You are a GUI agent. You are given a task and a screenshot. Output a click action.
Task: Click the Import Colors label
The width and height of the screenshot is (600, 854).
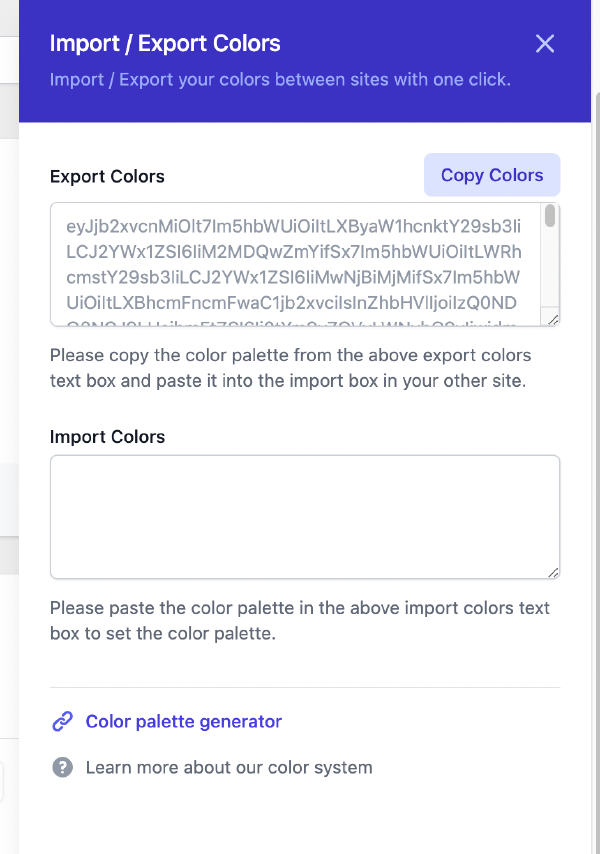(106, 437)
